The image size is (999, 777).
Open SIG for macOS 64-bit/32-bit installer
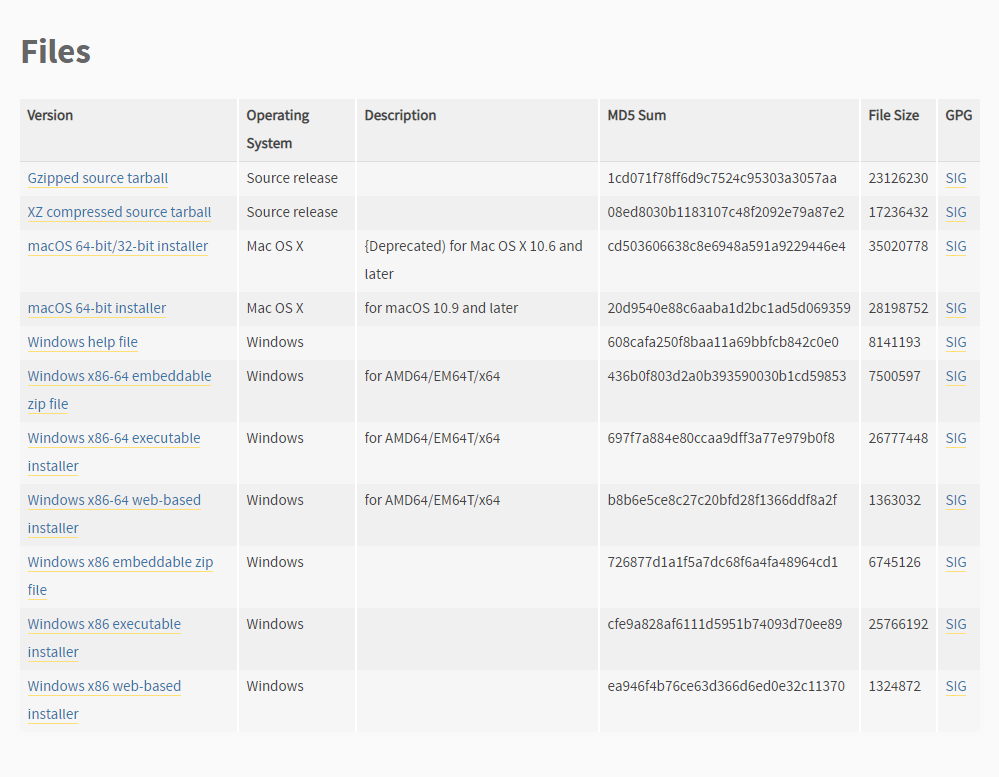(956, 246)
